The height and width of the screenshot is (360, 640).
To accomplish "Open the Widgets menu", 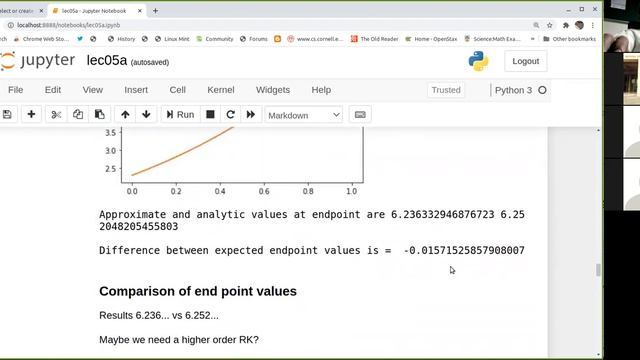I will [x=273, y=90].
